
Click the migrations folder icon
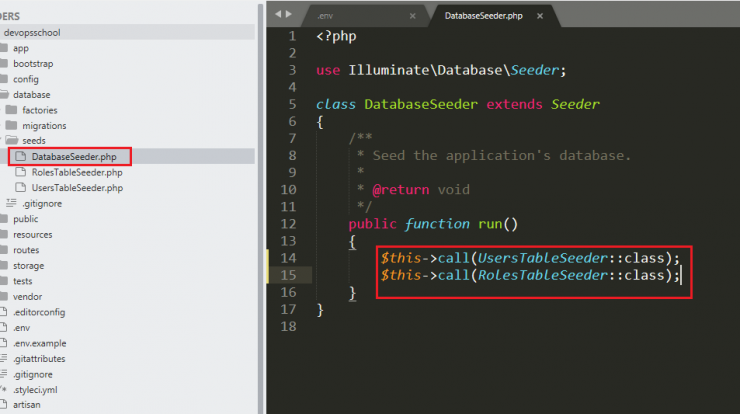[12, 126]
